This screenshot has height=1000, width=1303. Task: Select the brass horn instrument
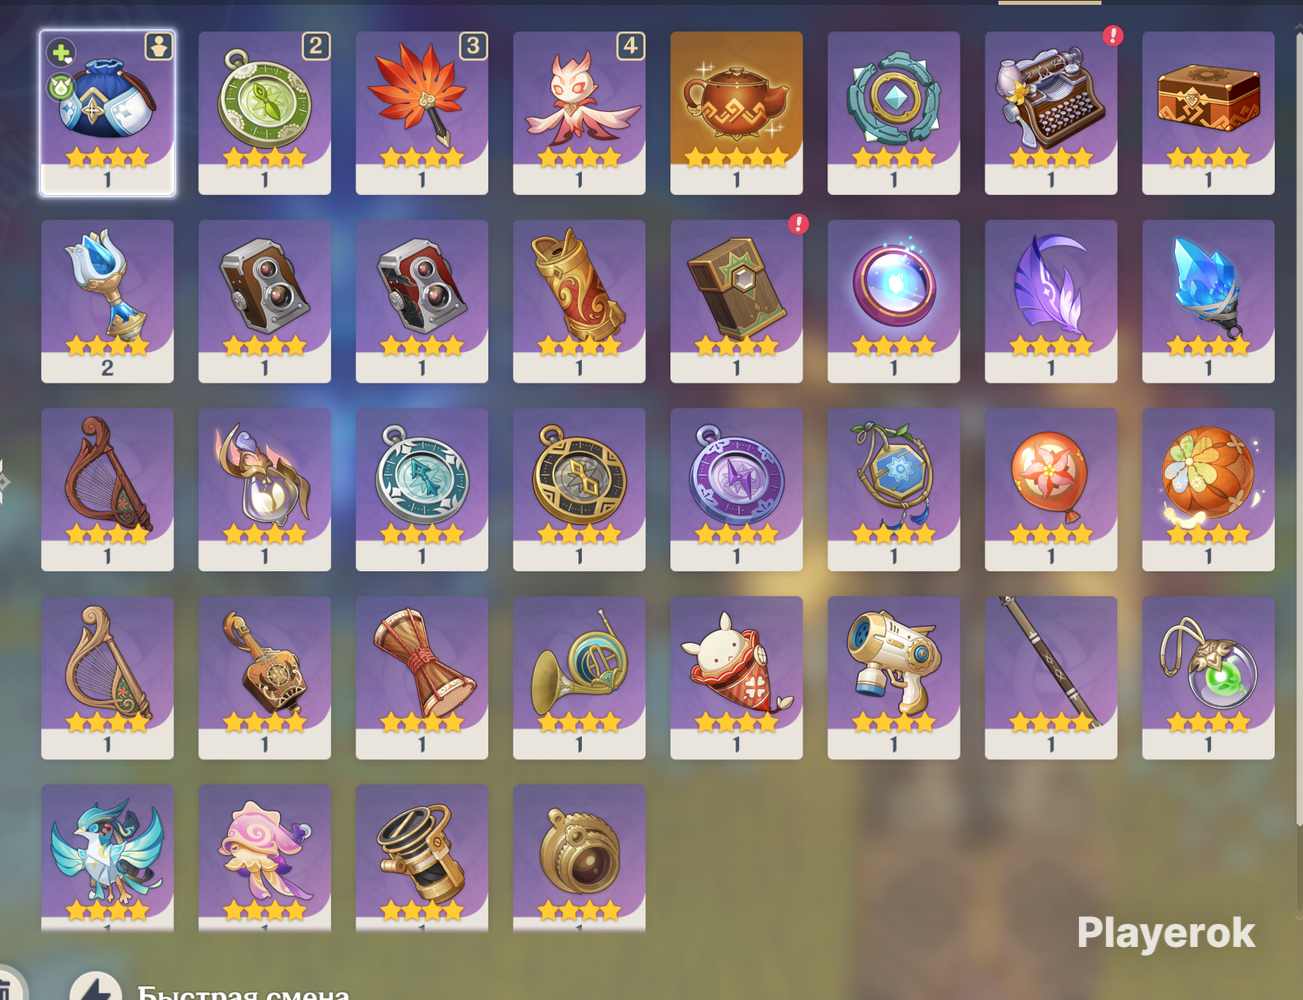point(579,678)
